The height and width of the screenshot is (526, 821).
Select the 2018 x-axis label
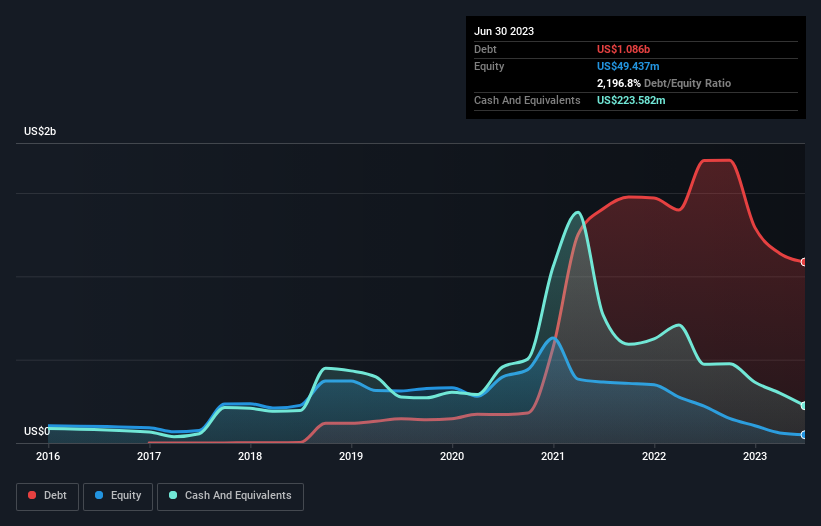(250, 456)
